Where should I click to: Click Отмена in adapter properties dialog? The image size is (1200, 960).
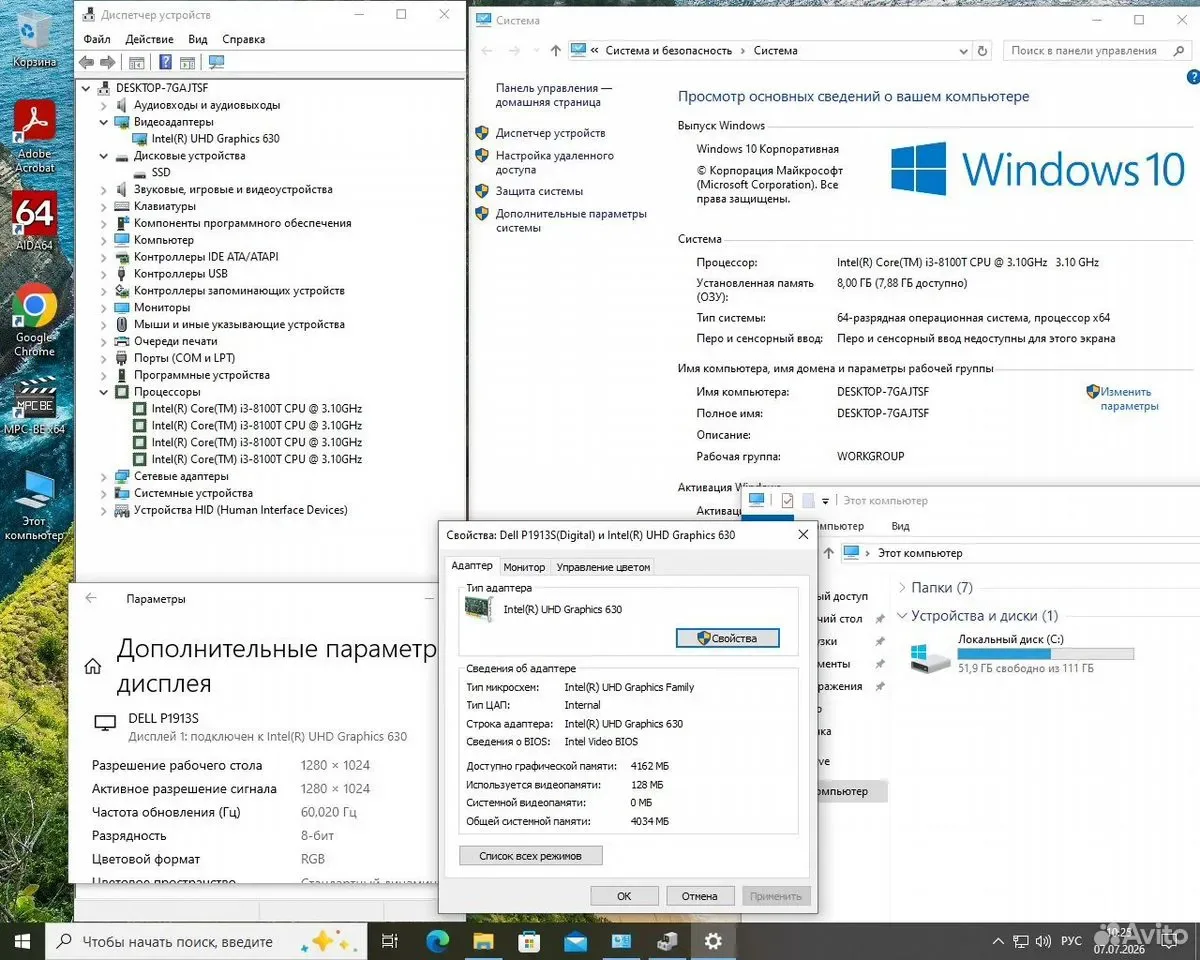(700, 896)
